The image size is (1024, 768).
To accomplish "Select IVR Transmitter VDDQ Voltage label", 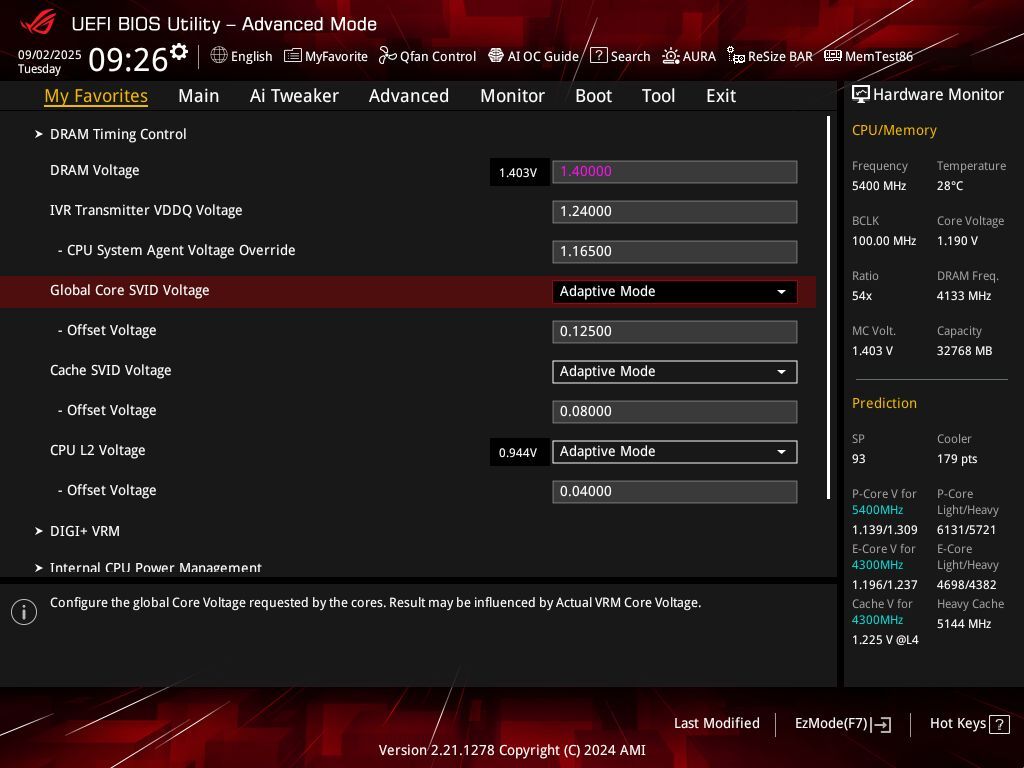I will pos(146,210).
